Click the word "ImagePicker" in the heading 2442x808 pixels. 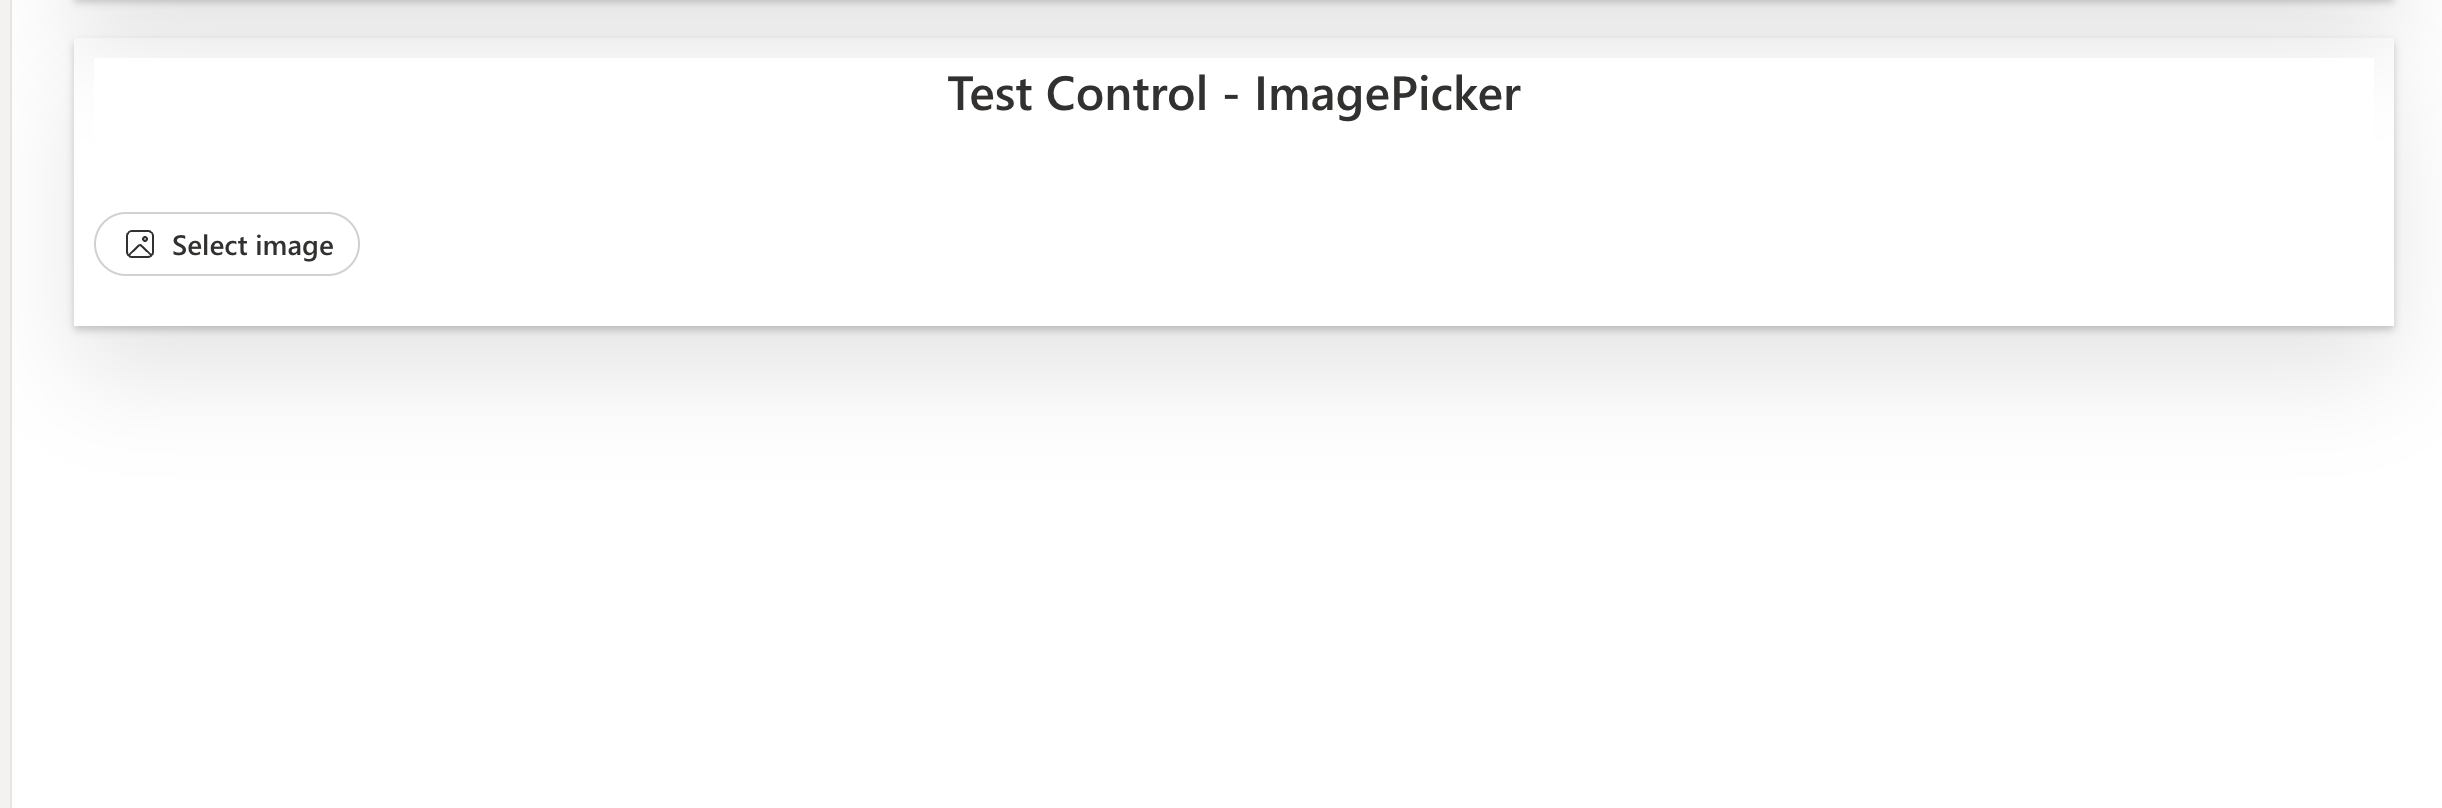[1387, 94]
